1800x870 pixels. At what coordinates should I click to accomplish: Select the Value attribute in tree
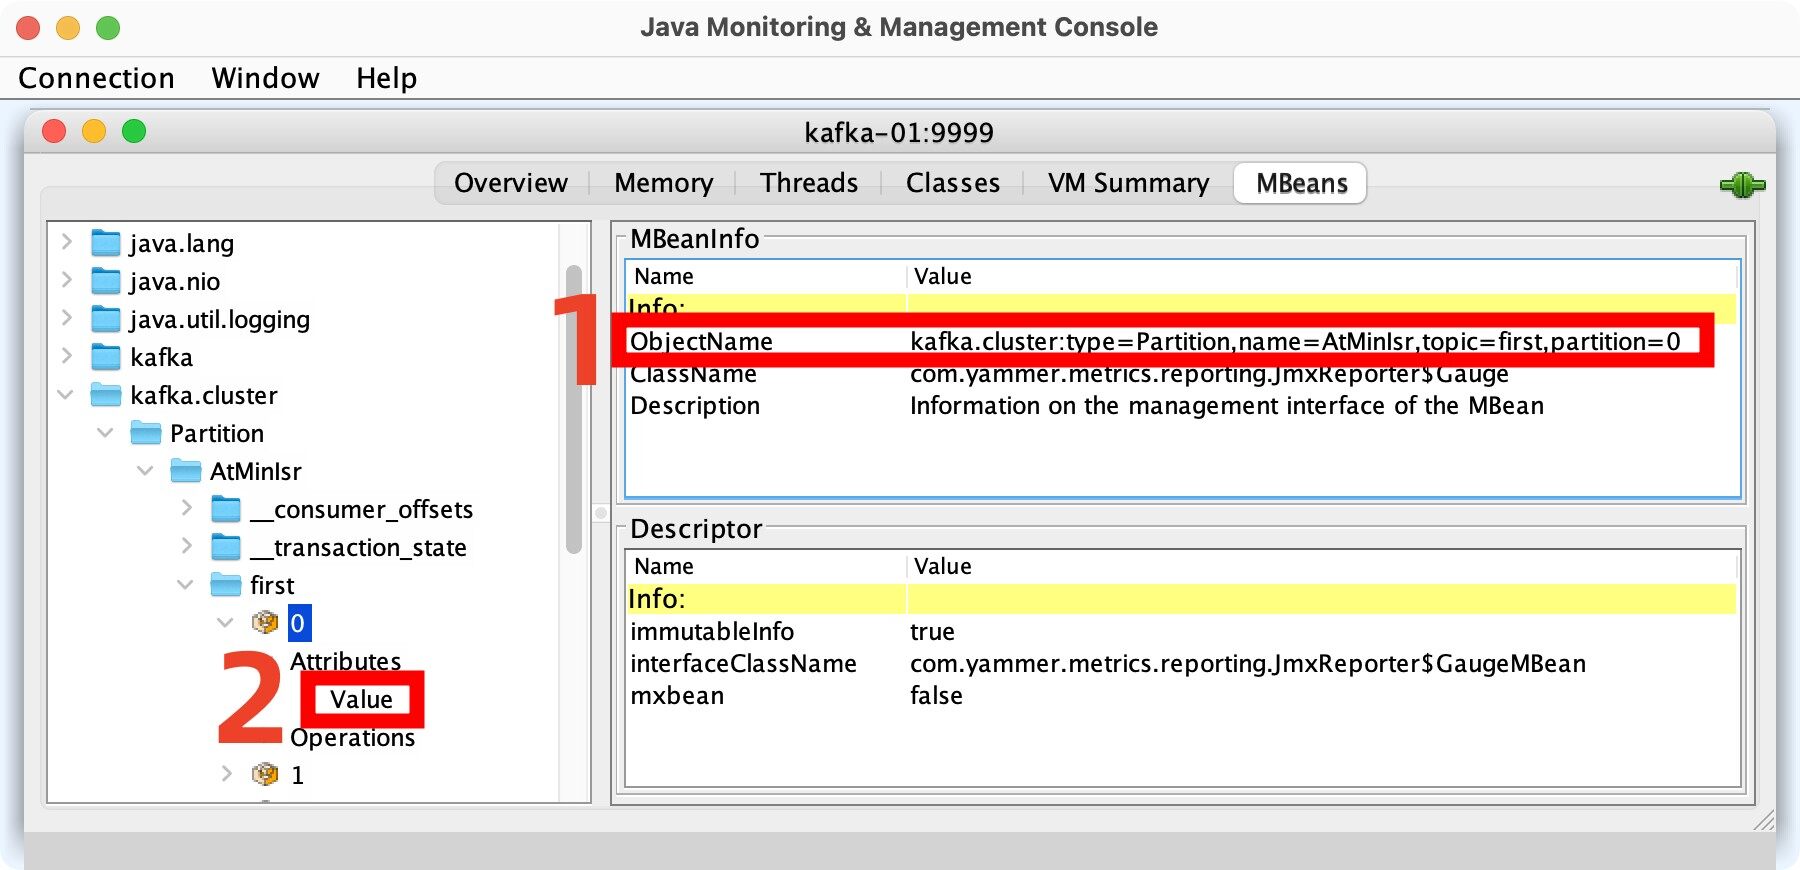[361, 699]
